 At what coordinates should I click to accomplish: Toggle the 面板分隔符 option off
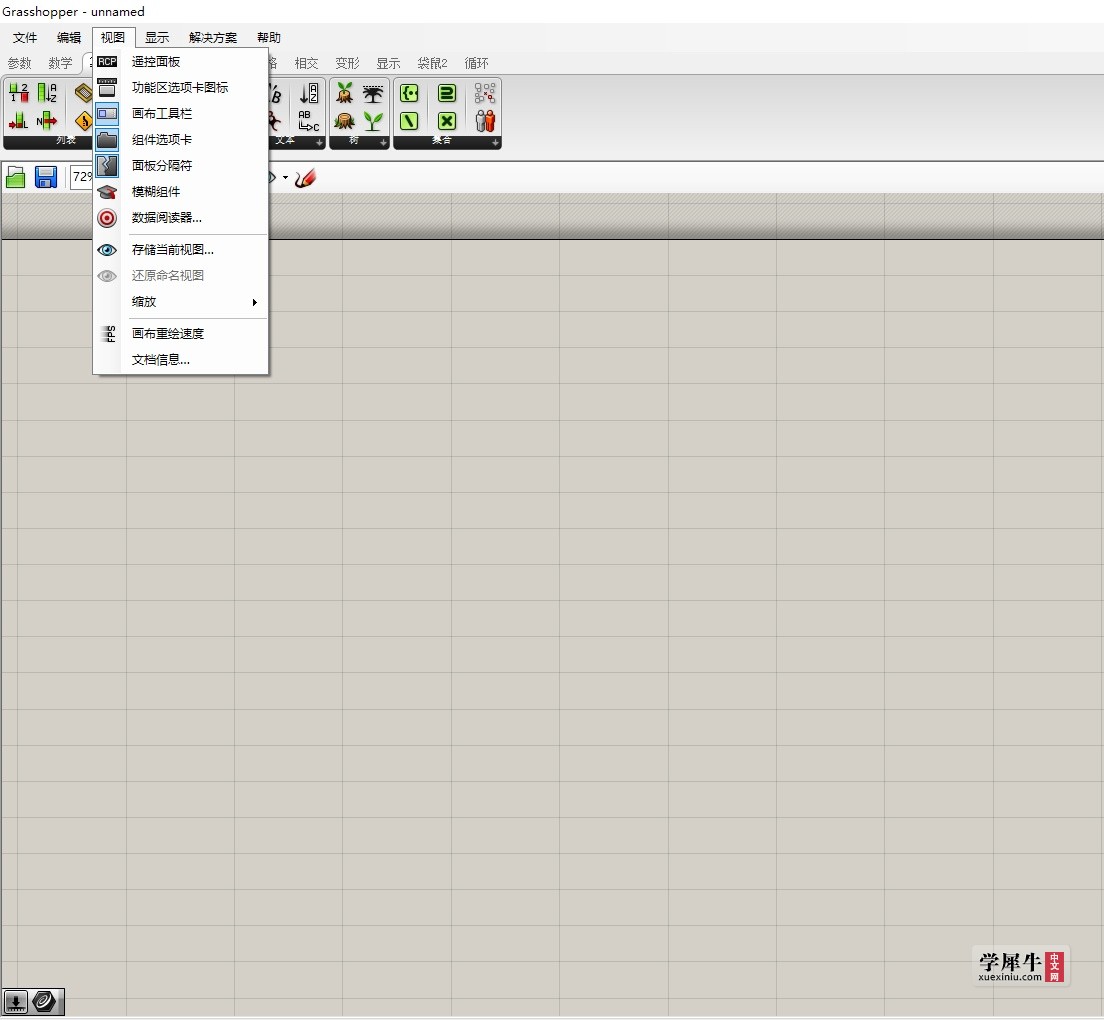point(181,166)
